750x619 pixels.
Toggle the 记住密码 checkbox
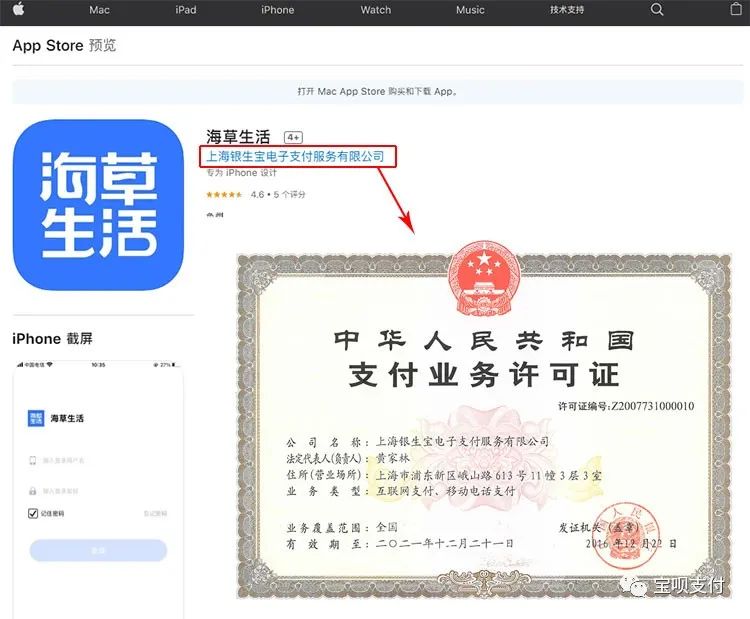tap(33, 513)
